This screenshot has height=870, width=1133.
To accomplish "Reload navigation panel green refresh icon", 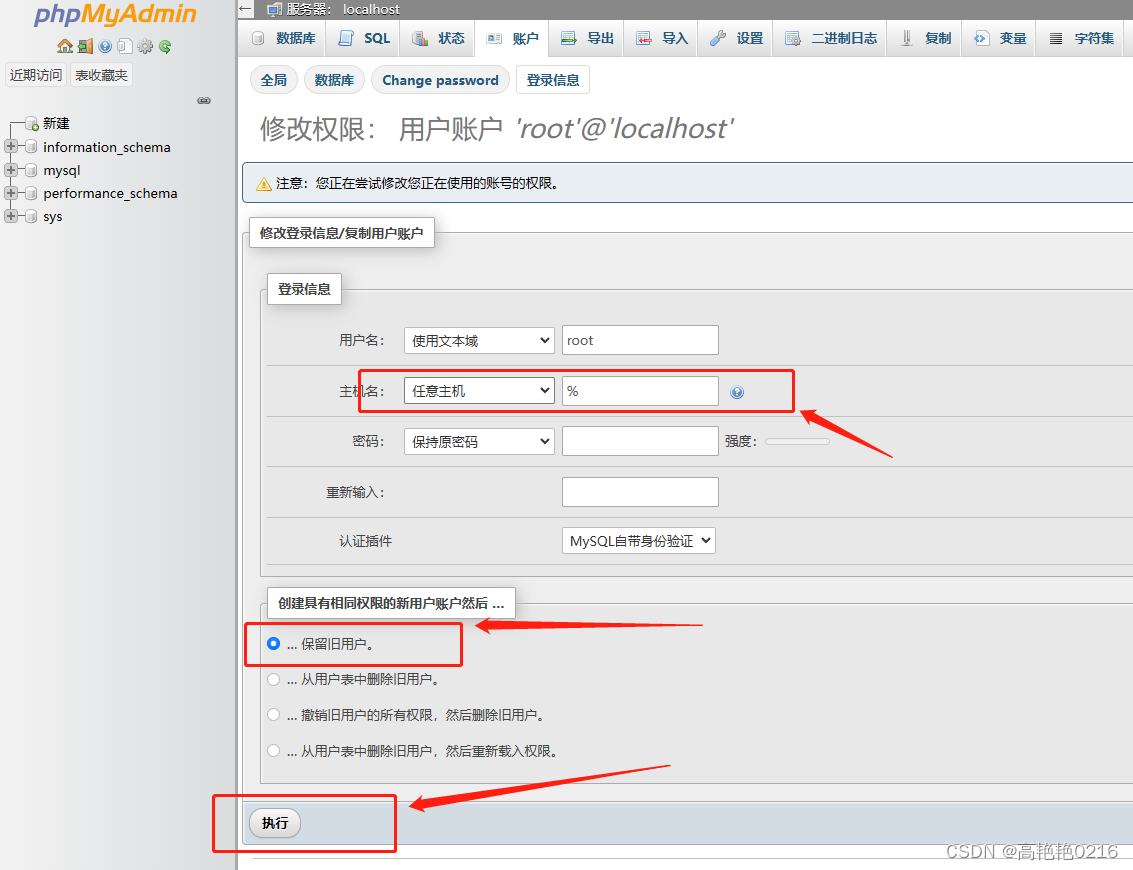I will (165, 46).
